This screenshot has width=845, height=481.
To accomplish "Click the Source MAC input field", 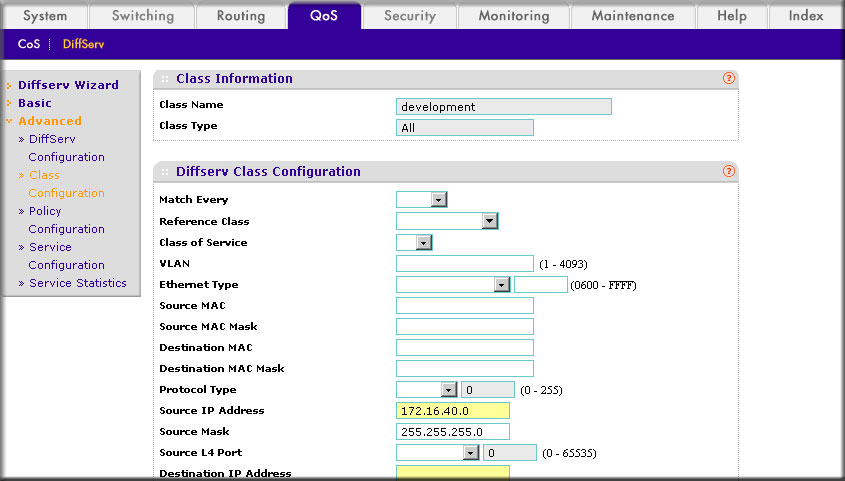I will pos(465,305).
